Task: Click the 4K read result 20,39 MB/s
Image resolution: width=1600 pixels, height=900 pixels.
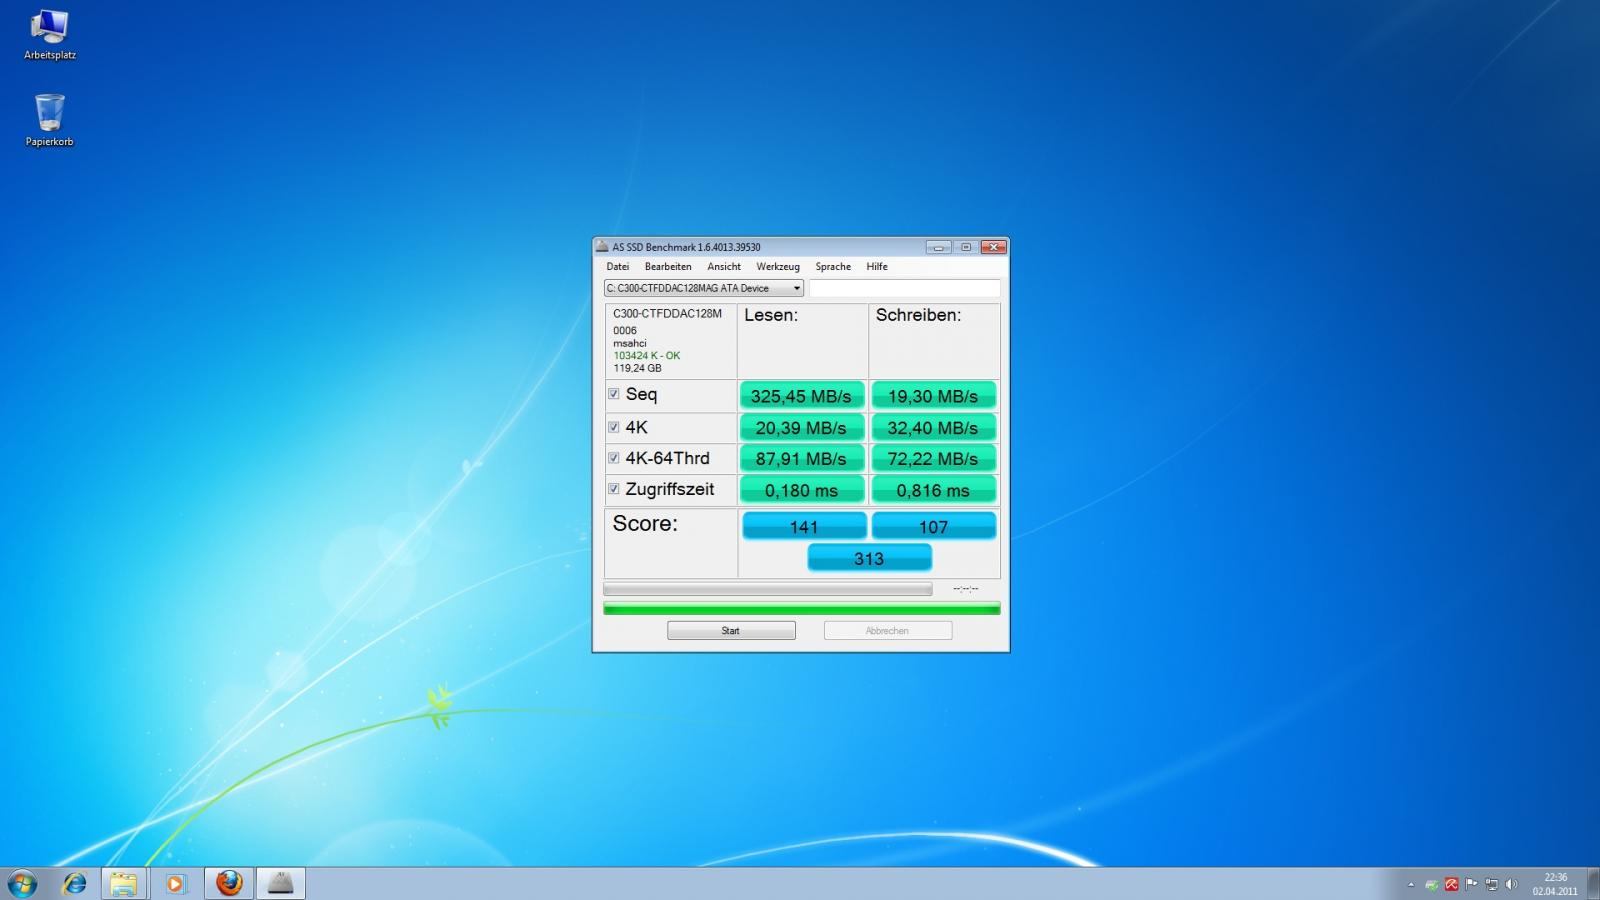Action: [x=802, y=428]
